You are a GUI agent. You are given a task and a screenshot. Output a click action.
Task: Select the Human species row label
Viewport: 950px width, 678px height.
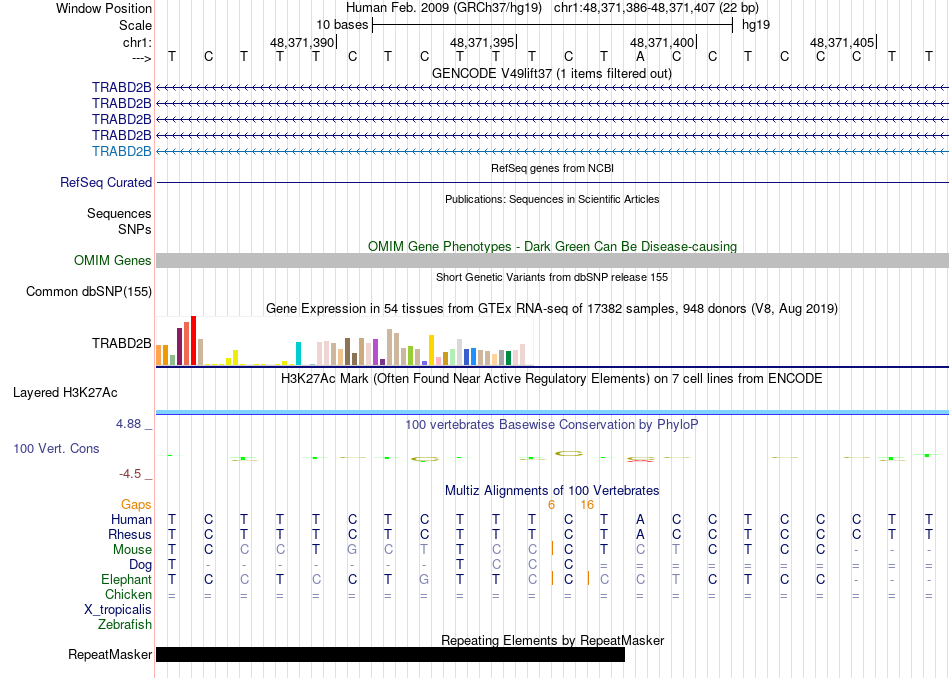point(131,519)
